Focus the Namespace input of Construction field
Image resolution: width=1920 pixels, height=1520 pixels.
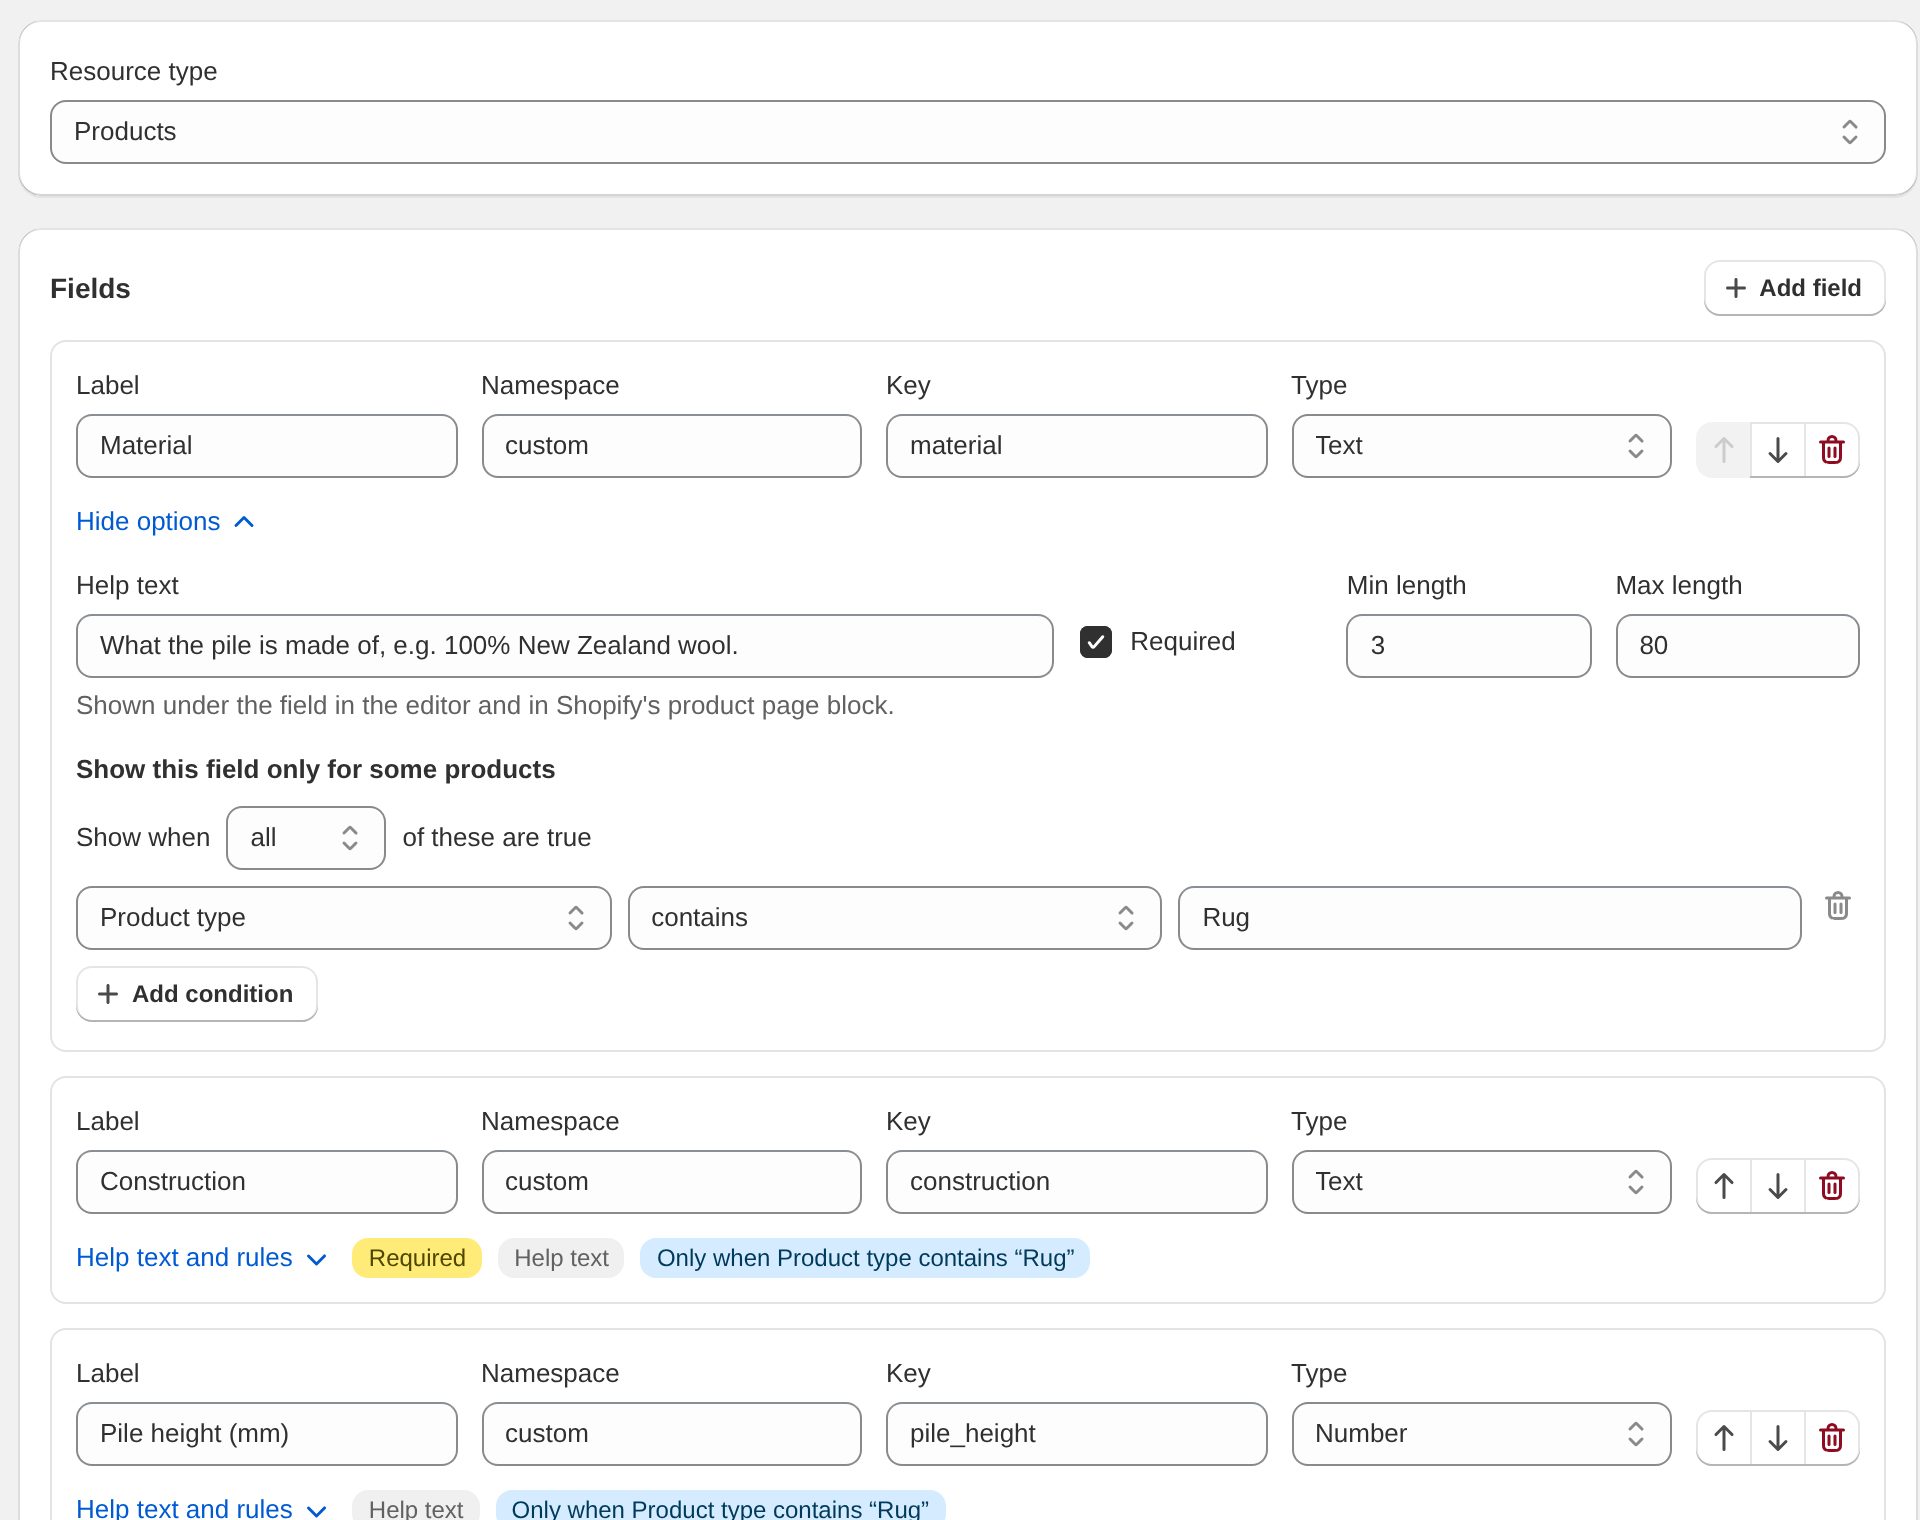[x=671, y=1182]
